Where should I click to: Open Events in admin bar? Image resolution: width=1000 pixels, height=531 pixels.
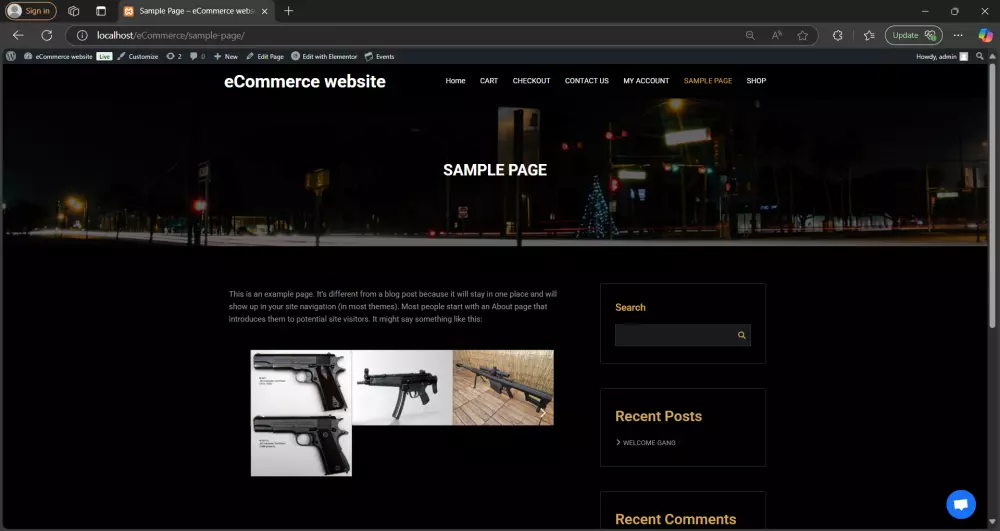pyautogui.click(x=379, y=56)
